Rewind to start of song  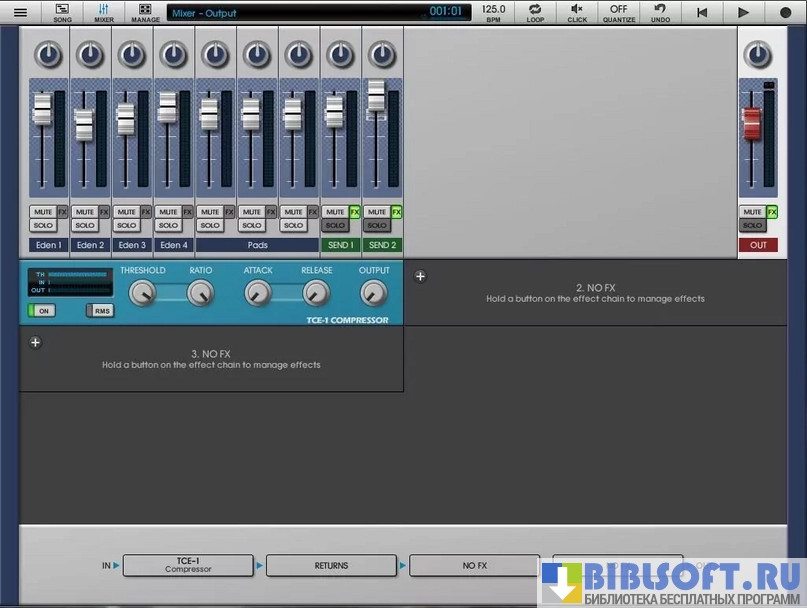pos(702,12)
